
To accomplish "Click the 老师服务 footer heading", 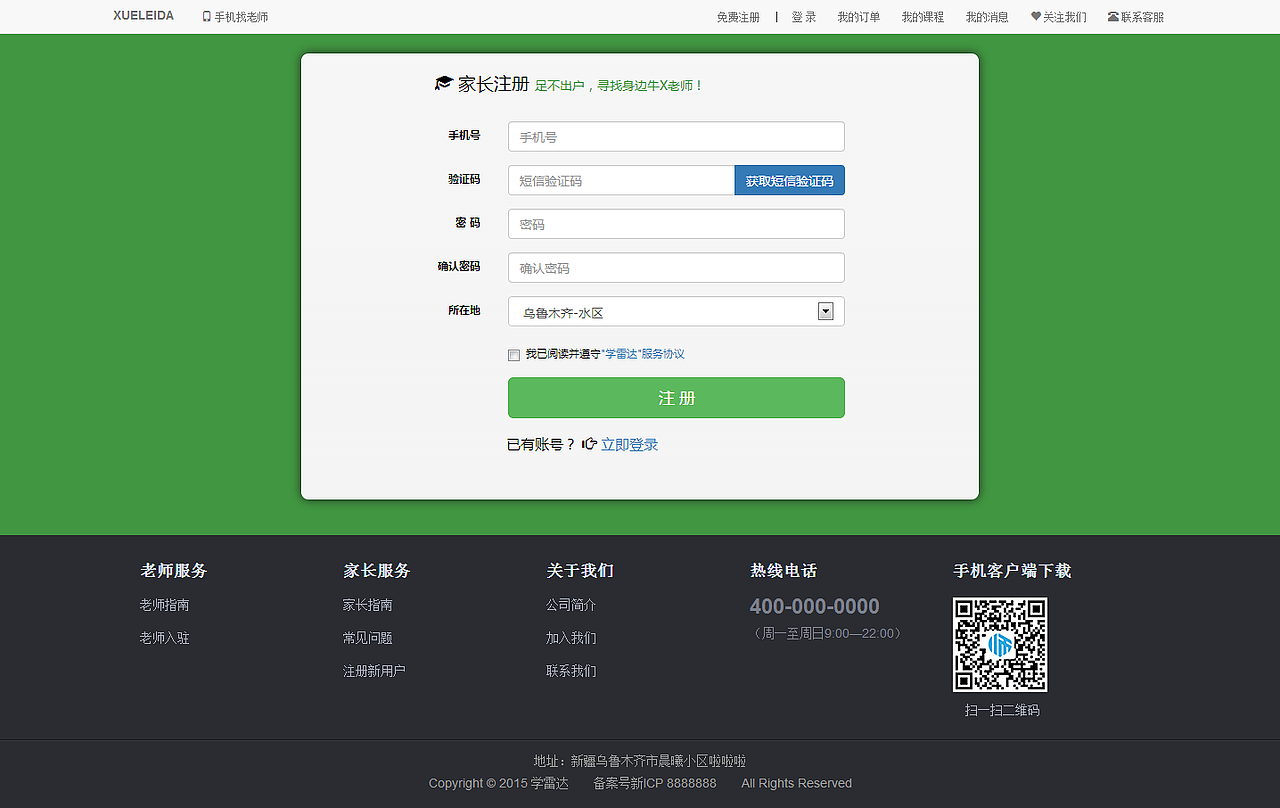I will [173, 571].
